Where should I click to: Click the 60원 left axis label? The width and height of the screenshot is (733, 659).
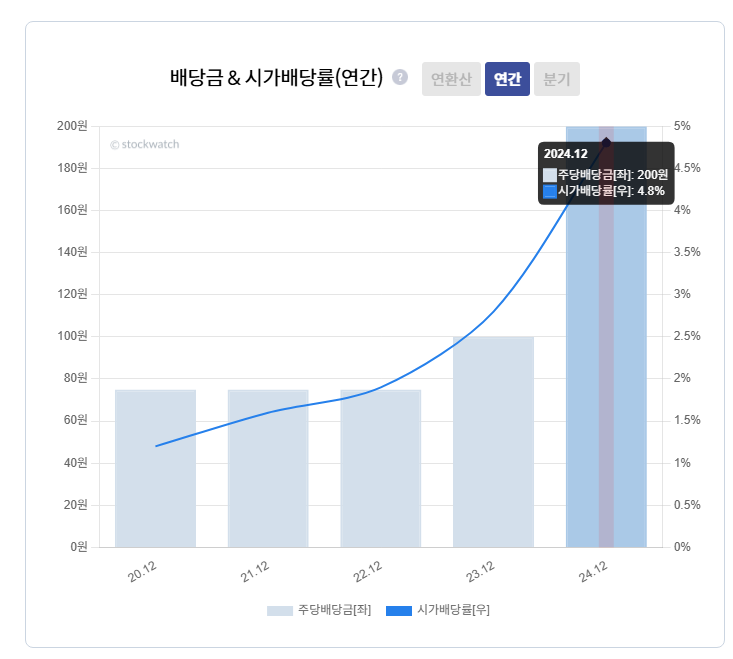click(x=75, y=420)
